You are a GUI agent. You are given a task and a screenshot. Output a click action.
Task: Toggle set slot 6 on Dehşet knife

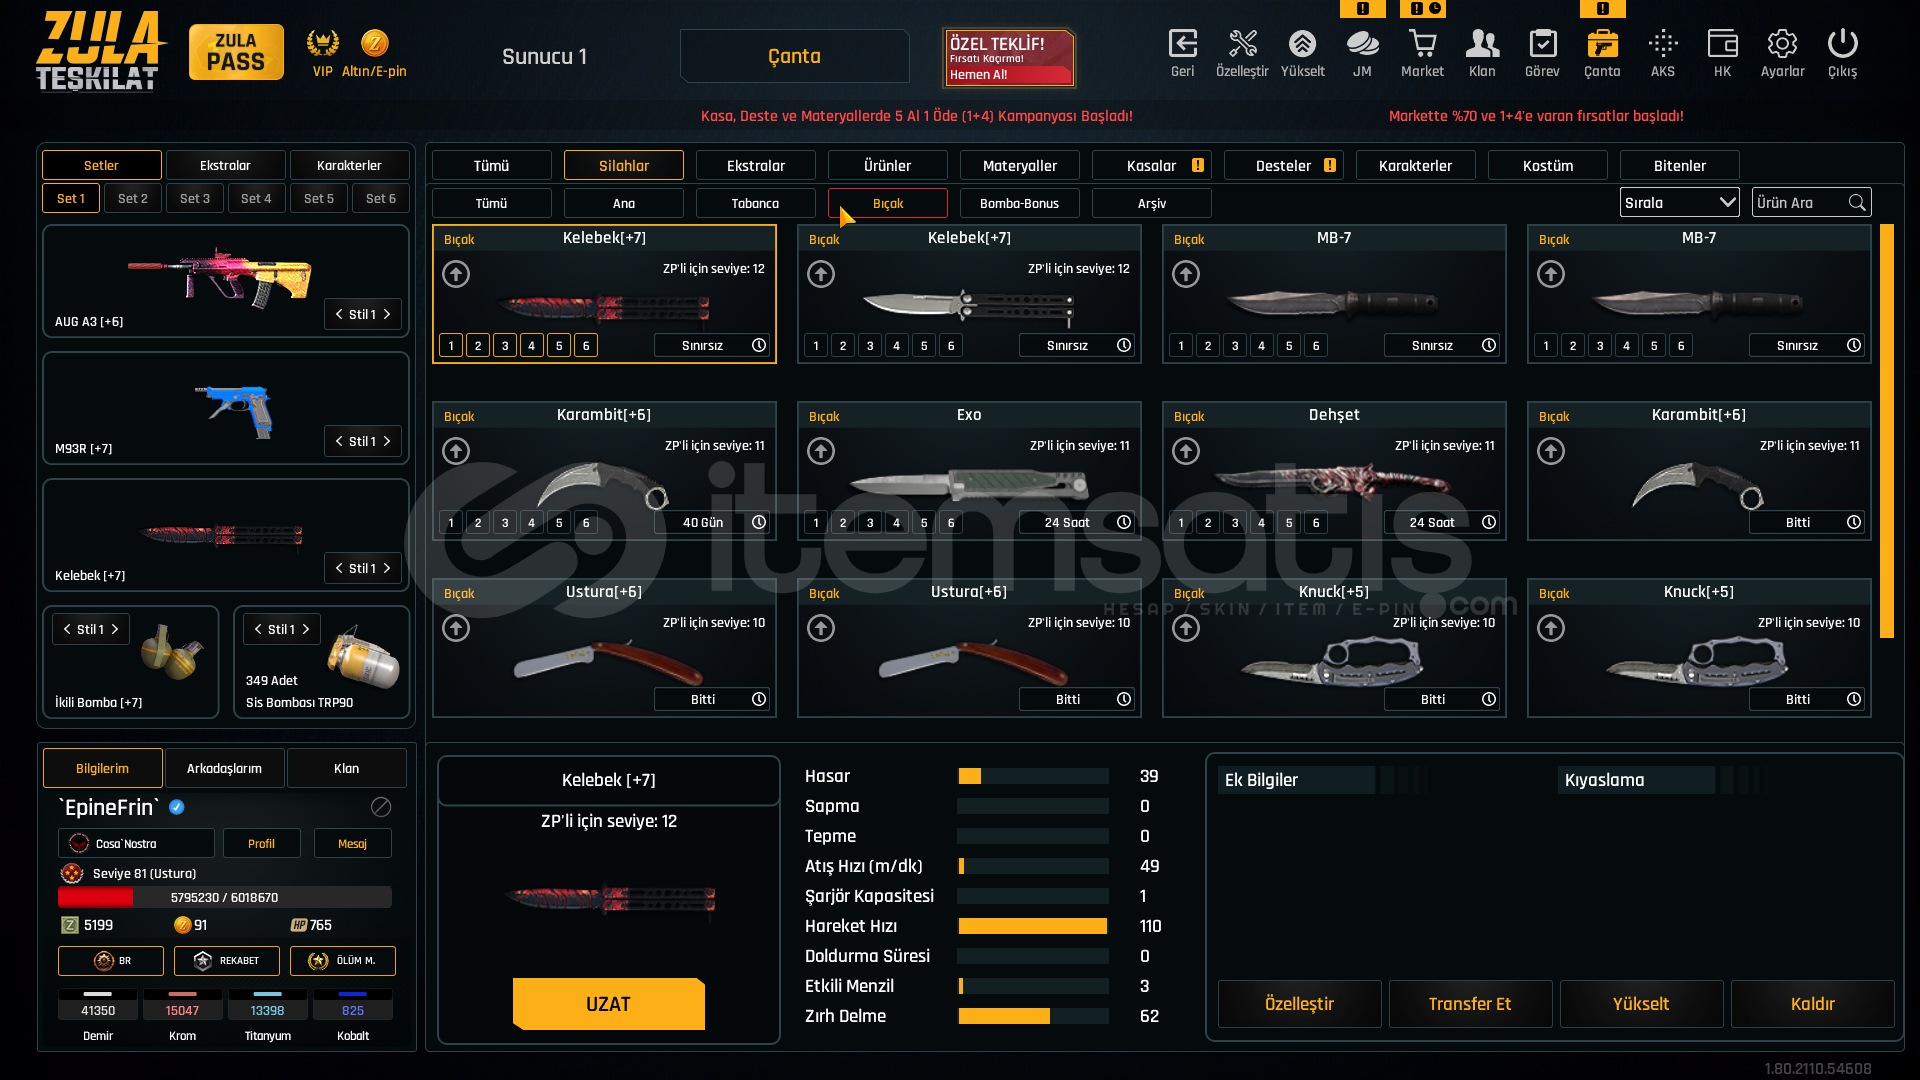[x=1316, y=523]
